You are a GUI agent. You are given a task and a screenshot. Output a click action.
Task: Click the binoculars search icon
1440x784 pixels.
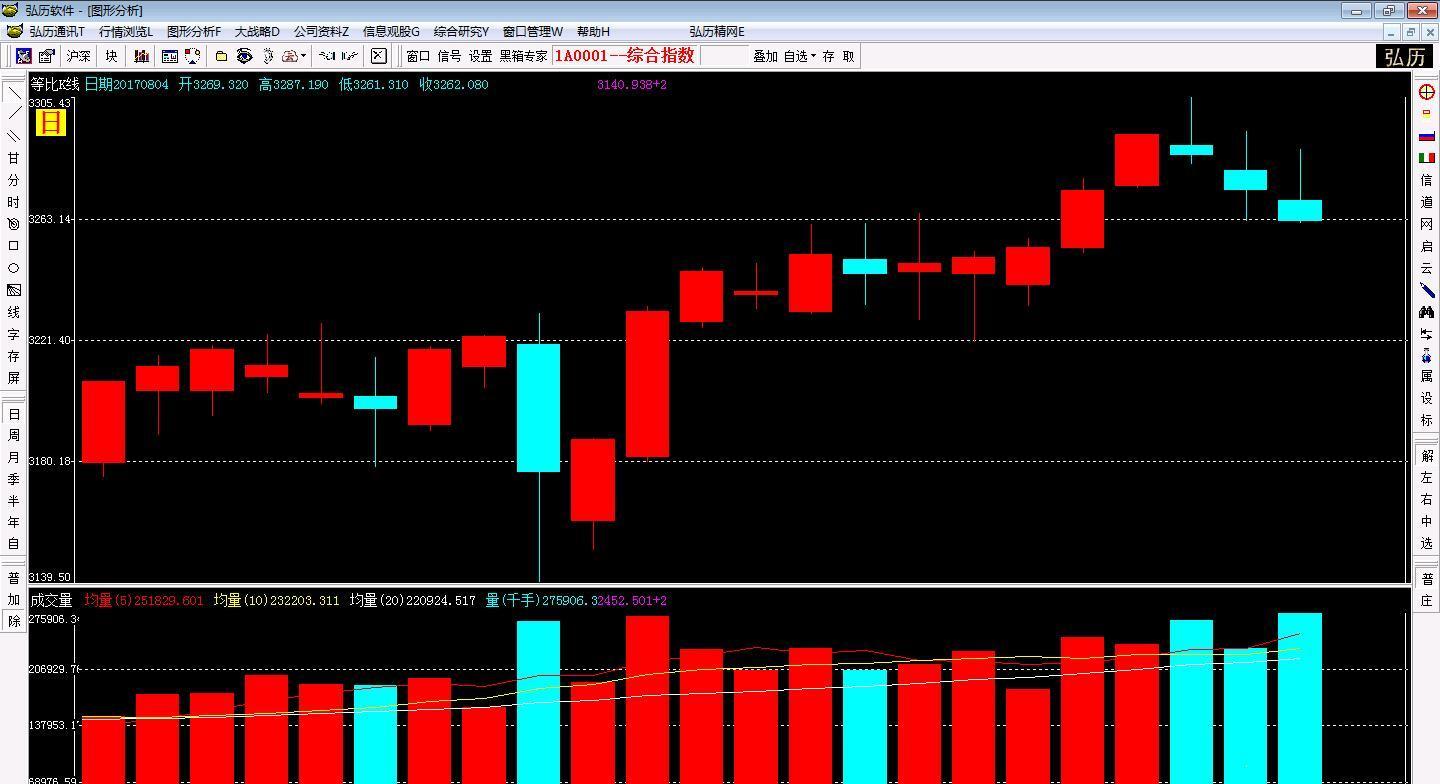(x=1427, y=312)
